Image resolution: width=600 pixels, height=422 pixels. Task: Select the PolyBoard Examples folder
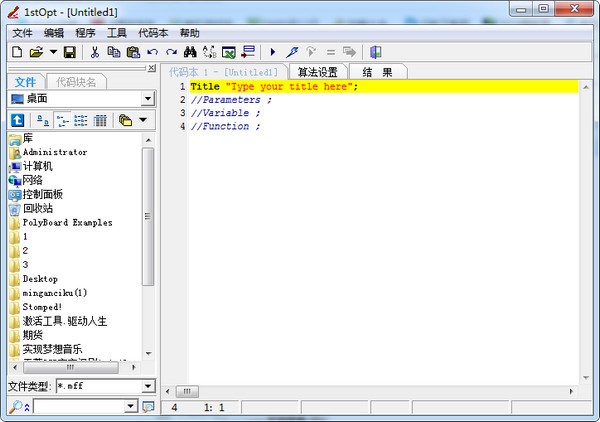click(67, 222)
